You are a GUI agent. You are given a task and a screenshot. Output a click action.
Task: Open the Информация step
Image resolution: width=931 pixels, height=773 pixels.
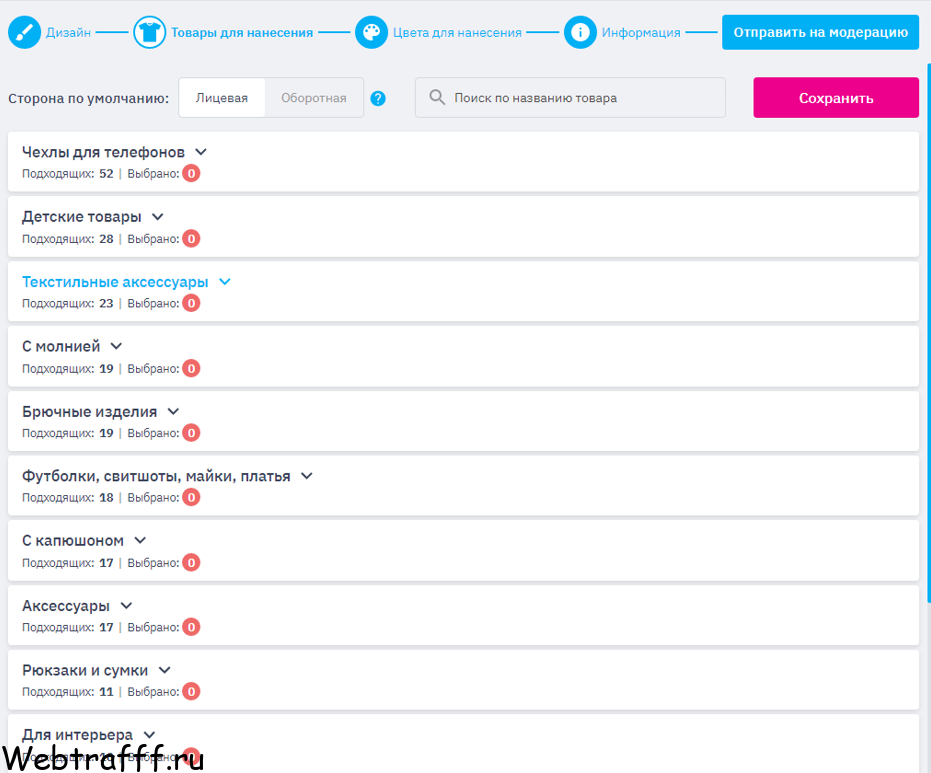pyautogui.click(x=641, y=33)
